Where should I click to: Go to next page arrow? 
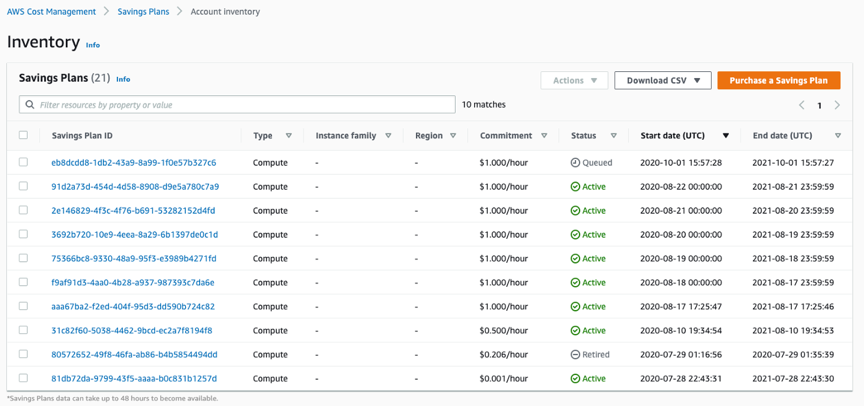point(837,105)
